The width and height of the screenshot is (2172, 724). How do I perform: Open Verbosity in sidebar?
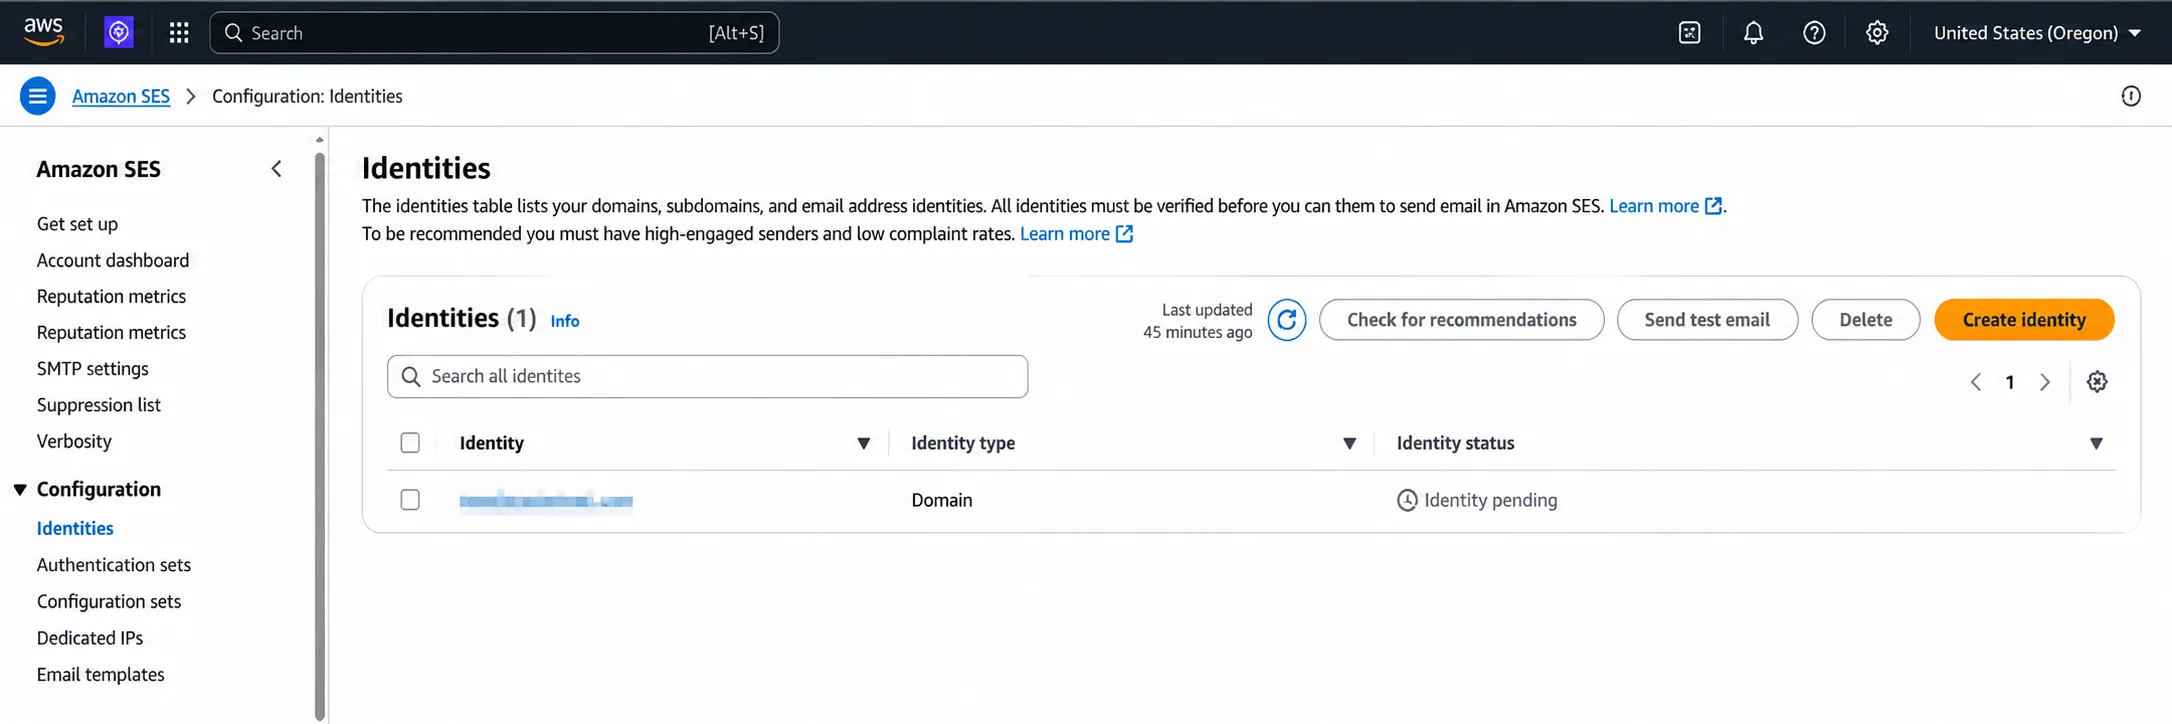pos(74,441)
